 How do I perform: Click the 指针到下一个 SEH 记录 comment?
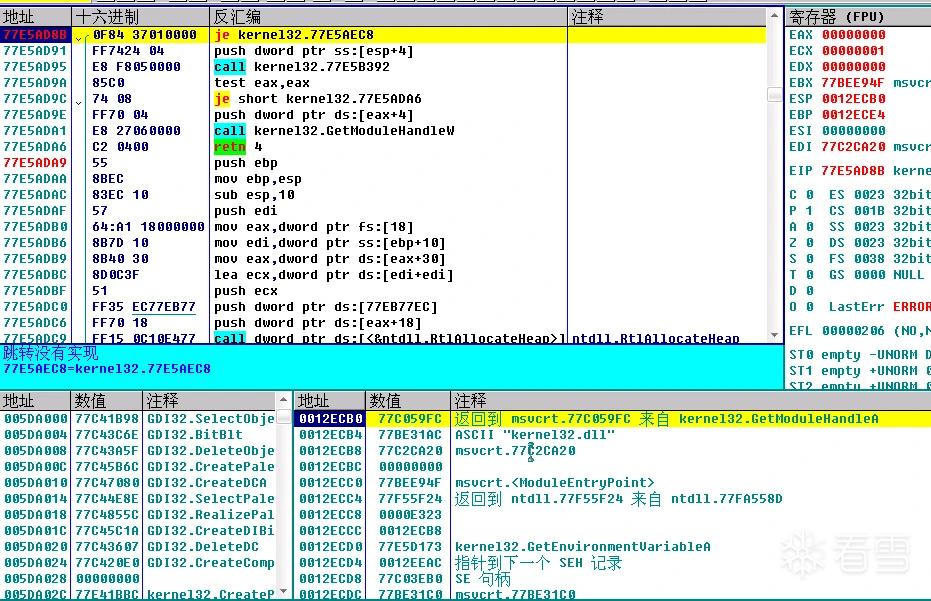click(x=538, y=562)
